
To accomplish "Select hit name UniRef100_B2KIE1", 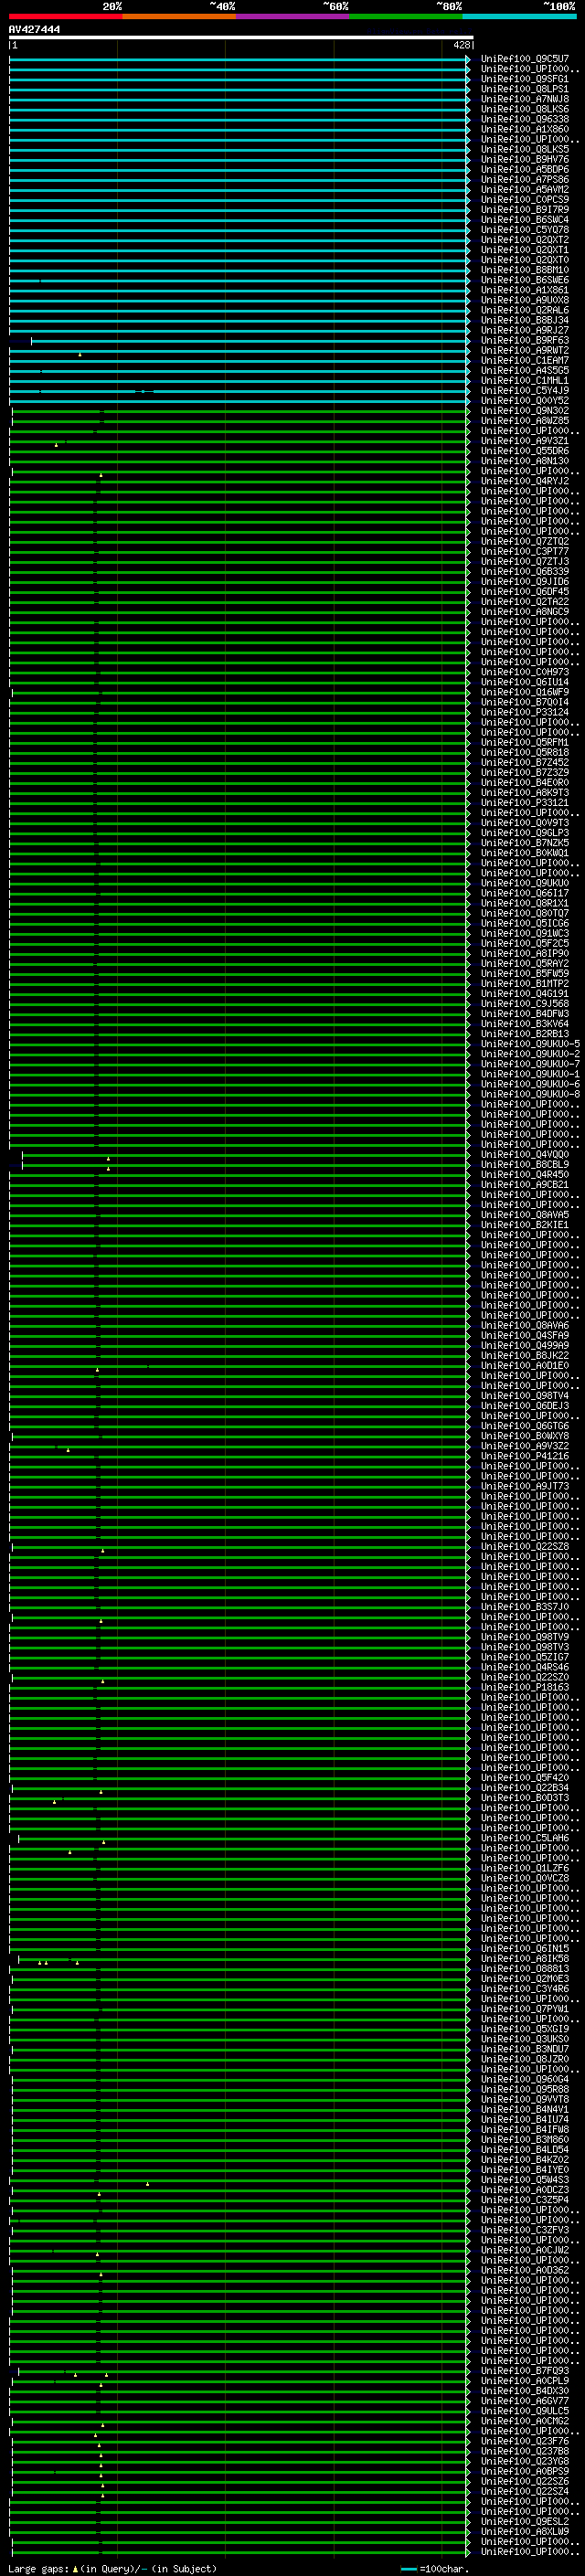I will (x=524, y=1224).
